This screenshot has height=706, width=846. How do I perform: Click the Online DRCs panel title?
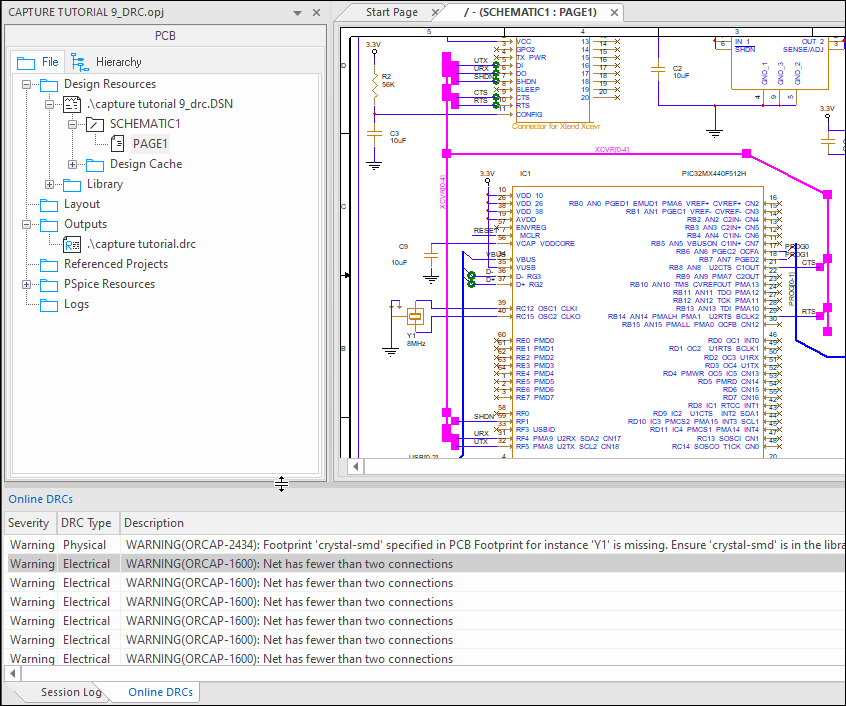[40, 499]
